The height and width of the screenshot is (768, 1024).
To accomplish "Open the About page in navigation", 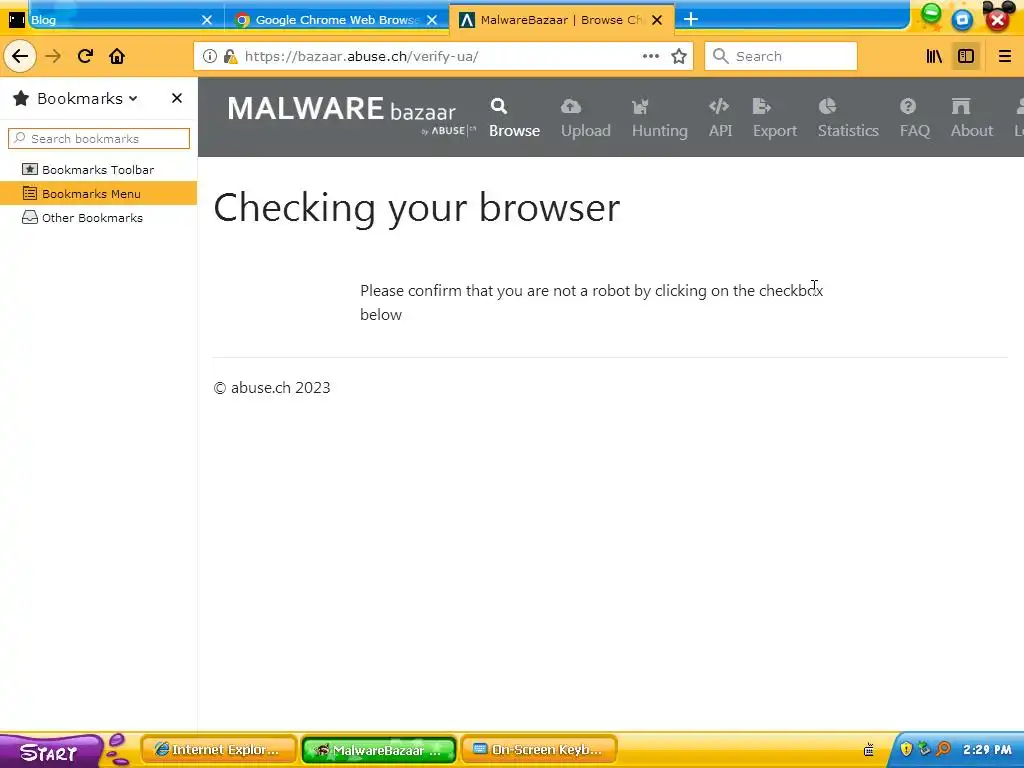I will point(972,118).
